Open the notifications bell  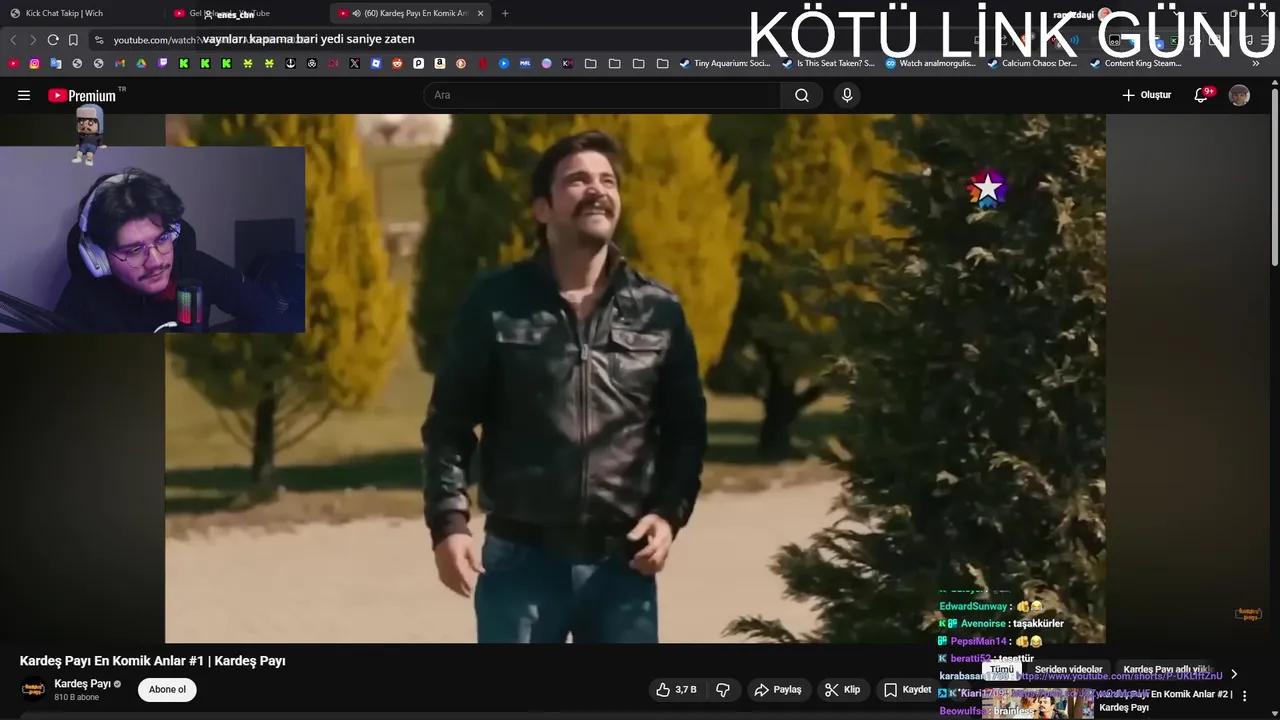pyautogui.click(x=1201, y=95)
